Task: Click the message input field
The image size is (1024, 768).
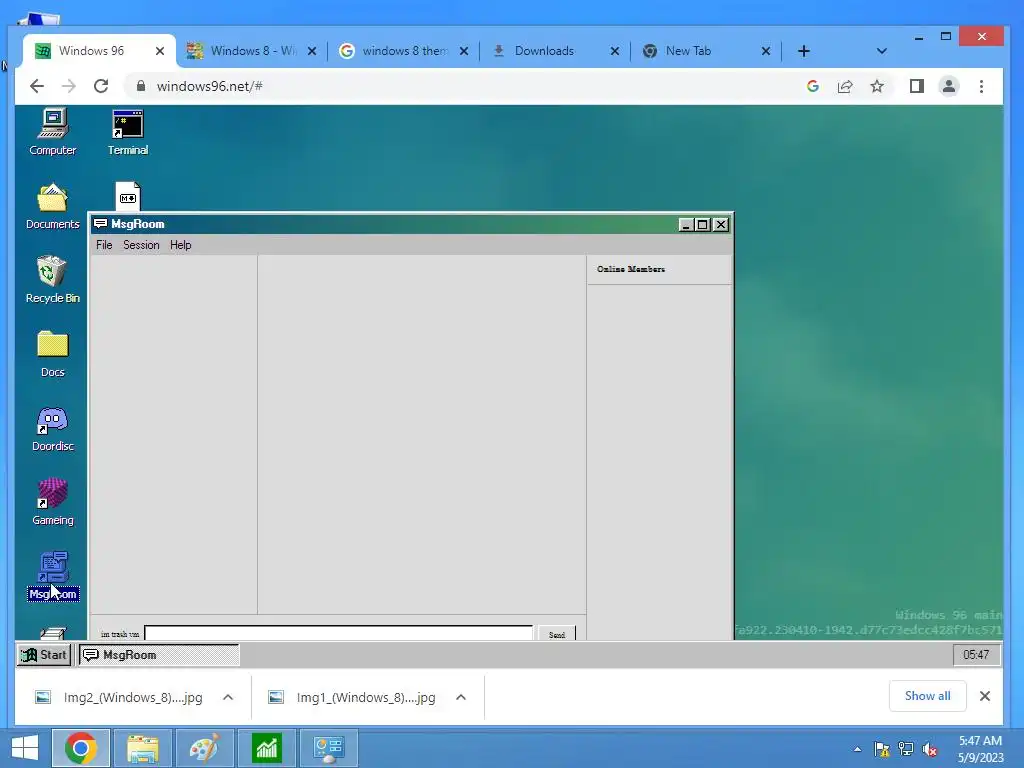Action: pos(338,633)
